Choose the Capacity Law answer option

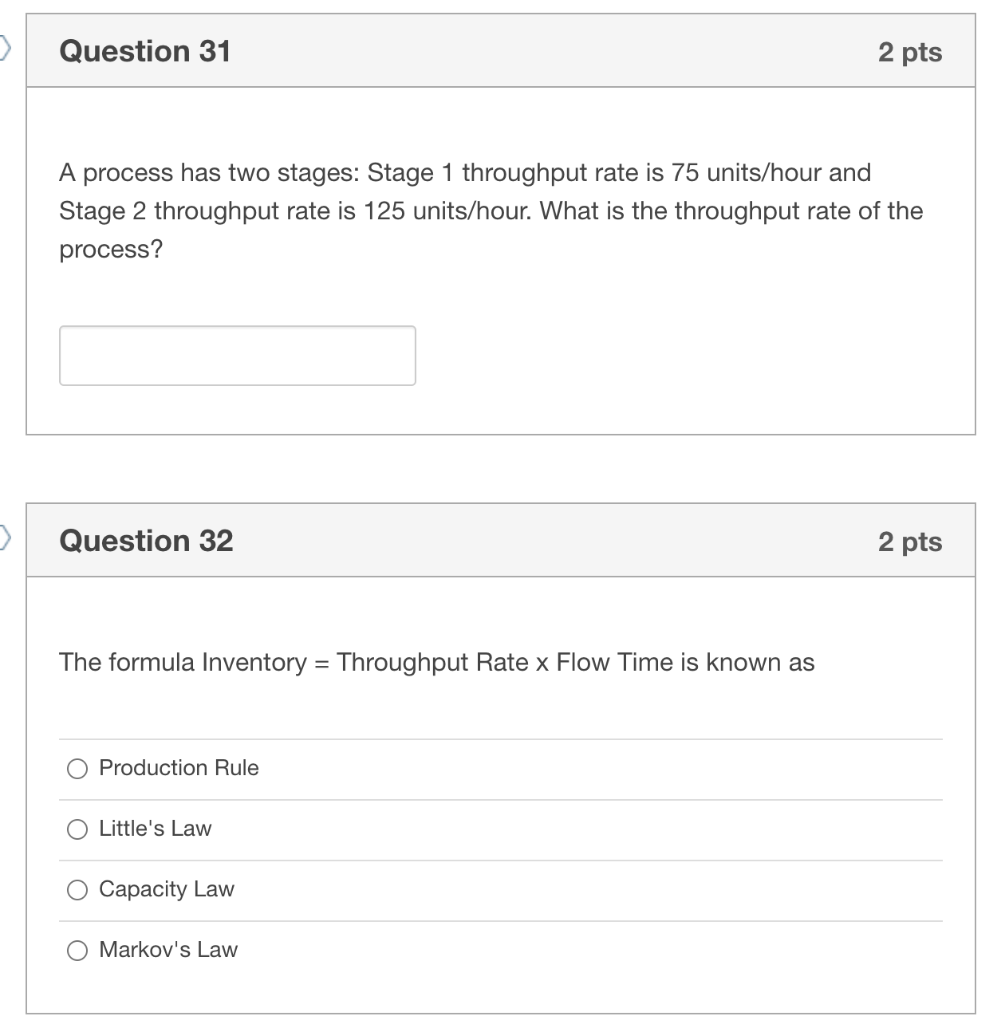(x=77, y=888)
